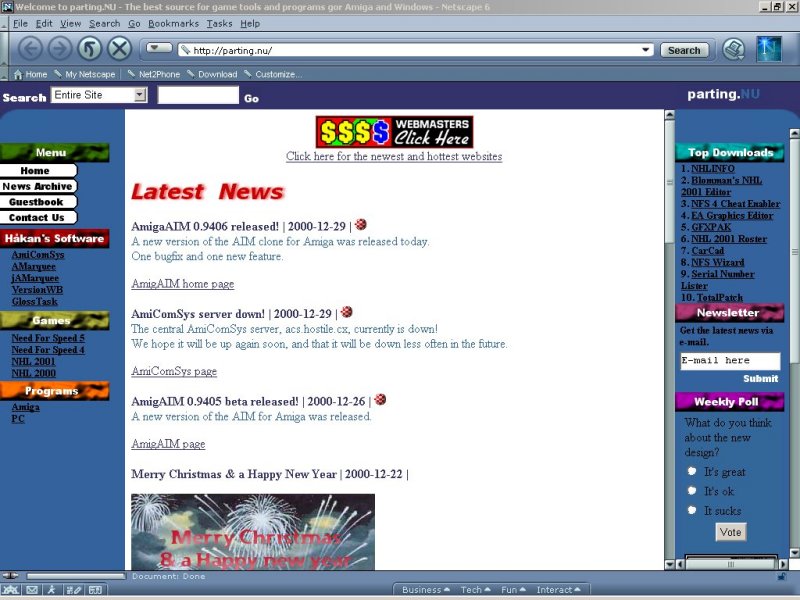The width and height of the screenshot is (800, 600).
Task: Open the Navigator component icon in taskbar
Action: click(x=11, y=590)
